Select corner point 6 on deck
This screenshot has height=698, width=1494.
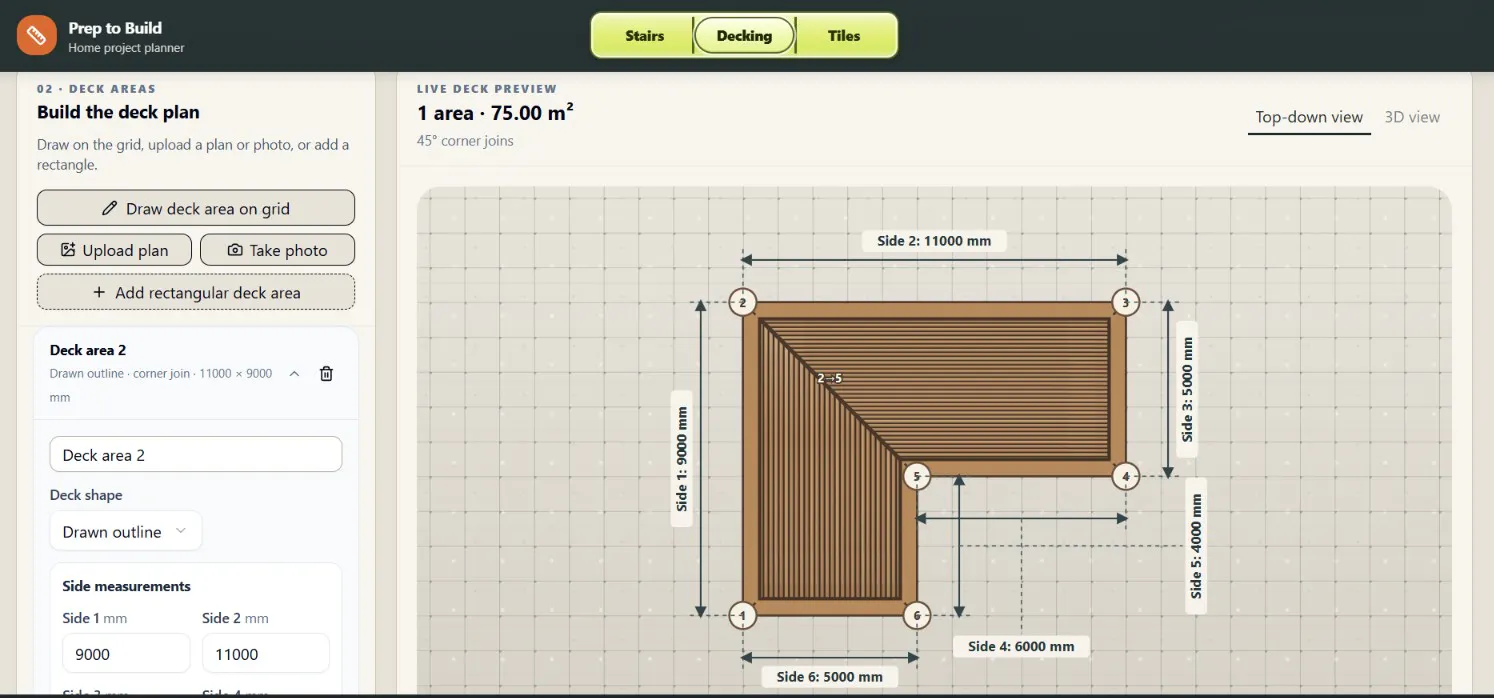point(917,614)
